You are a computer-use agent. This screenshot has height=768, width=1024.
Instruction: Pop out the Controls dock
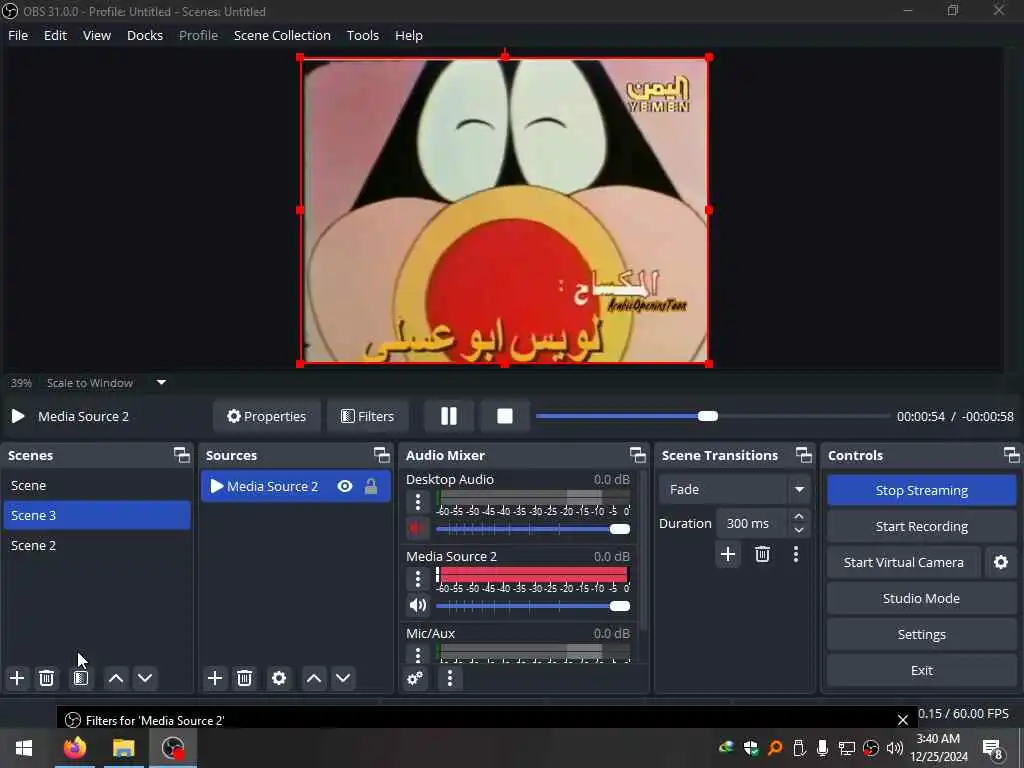[1011, 455]
